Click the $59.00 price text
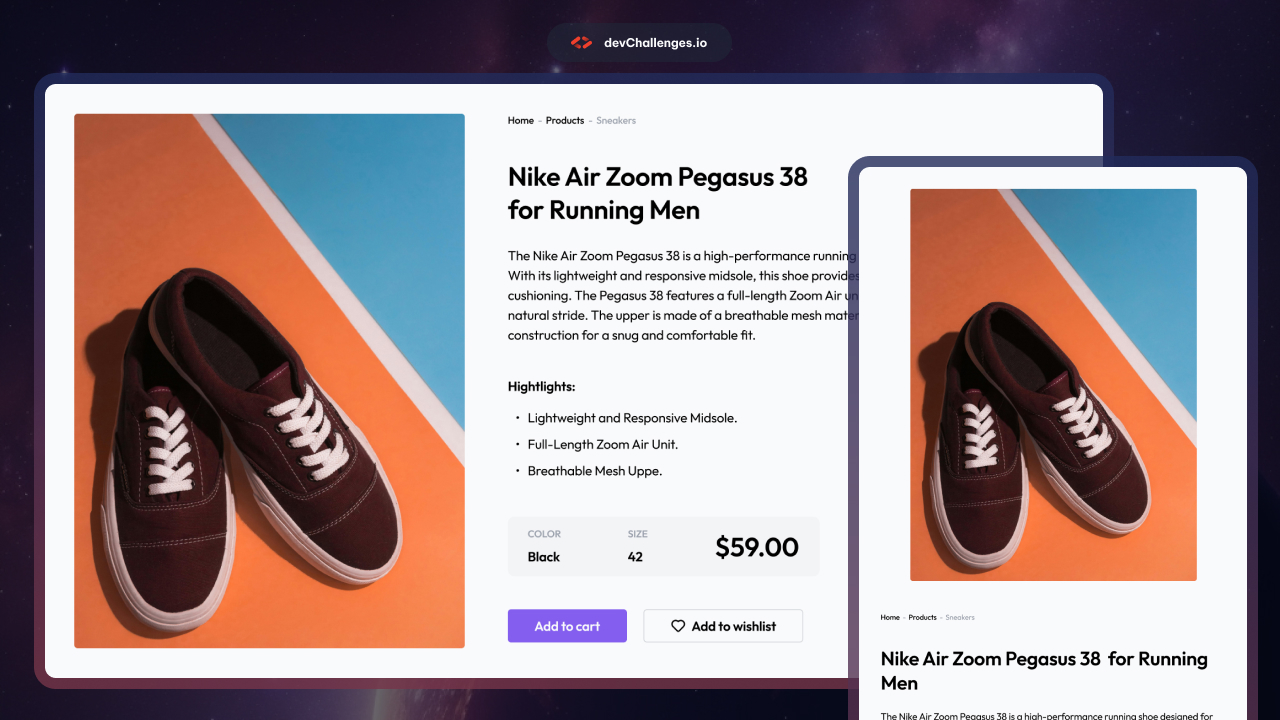 pos(757,547)
